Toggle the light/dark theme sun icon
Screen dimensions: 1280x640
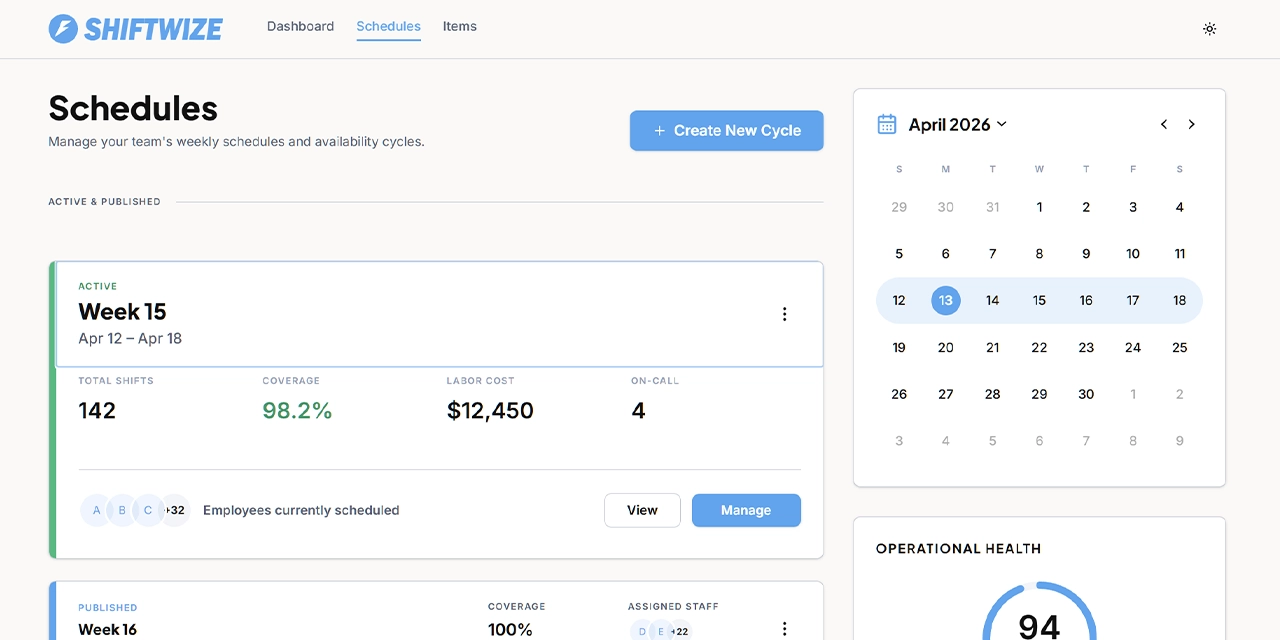[1209, 29]
